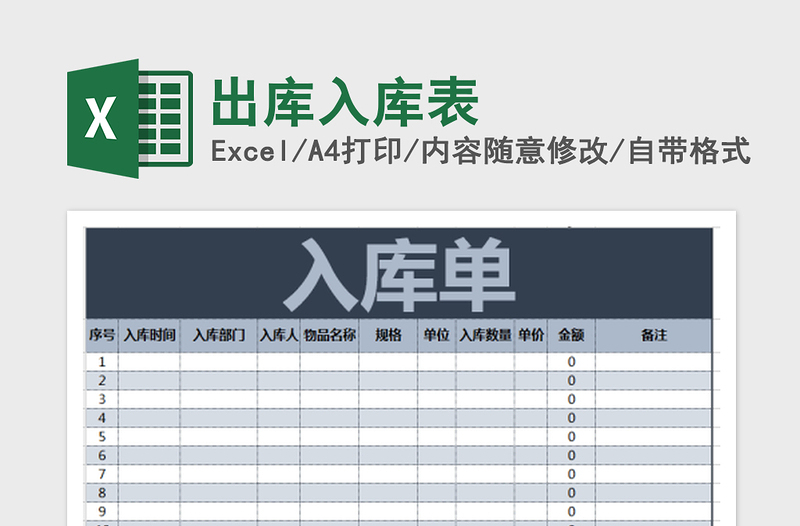The width and height of the screenshot is (800, 526).
Task: Click the 金额 value 0 in row 9
Action: 571,512
